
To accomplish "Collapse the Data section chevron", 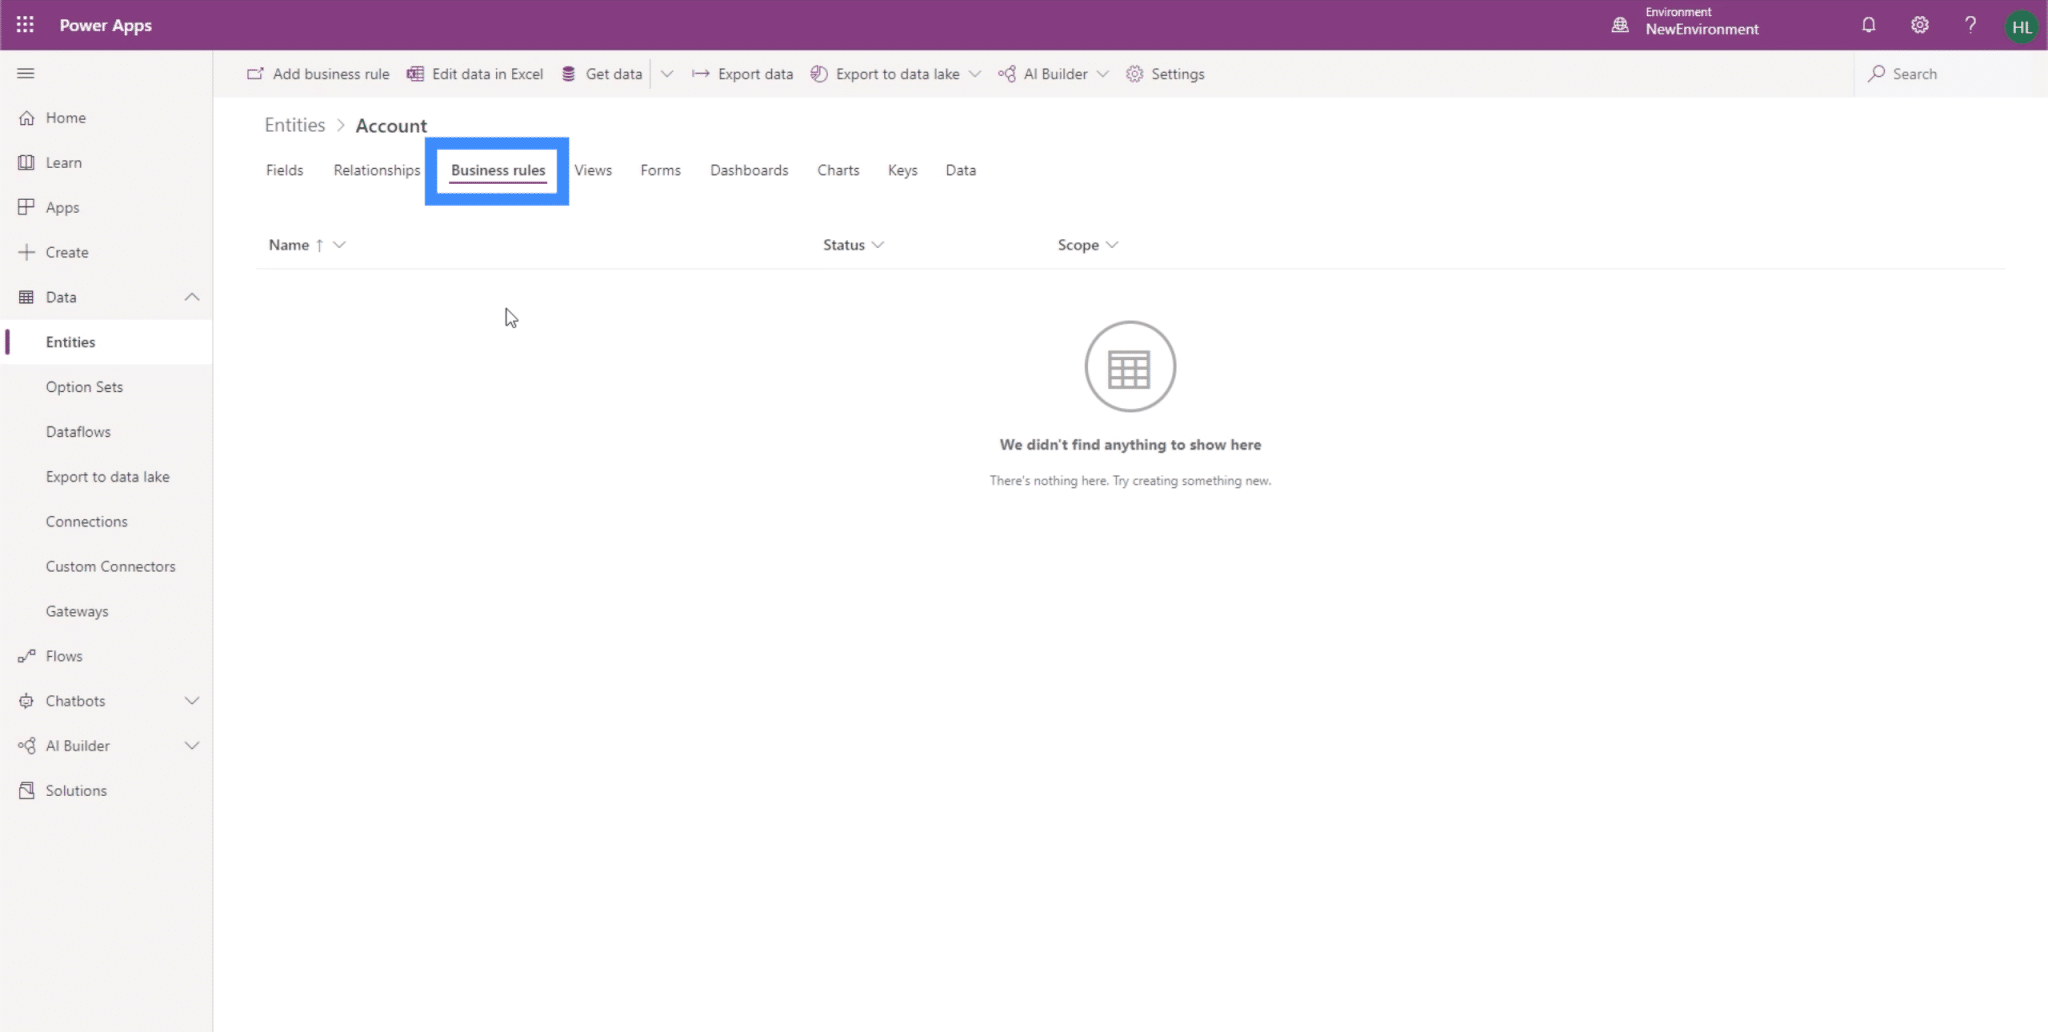I will coord(192,297).
